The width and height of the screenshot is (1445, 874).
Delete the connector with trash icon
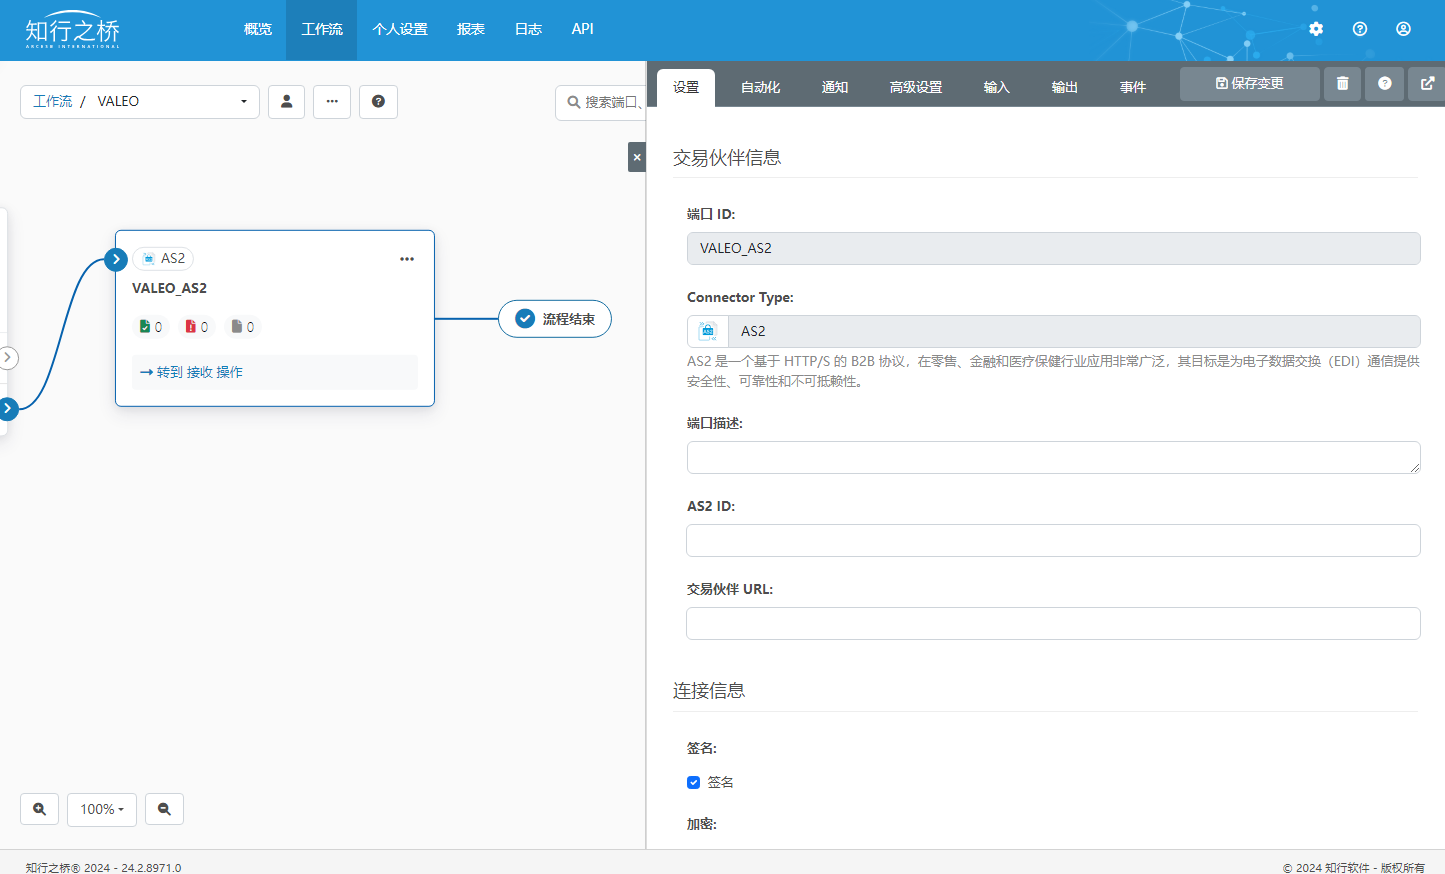click(1343, 84)
